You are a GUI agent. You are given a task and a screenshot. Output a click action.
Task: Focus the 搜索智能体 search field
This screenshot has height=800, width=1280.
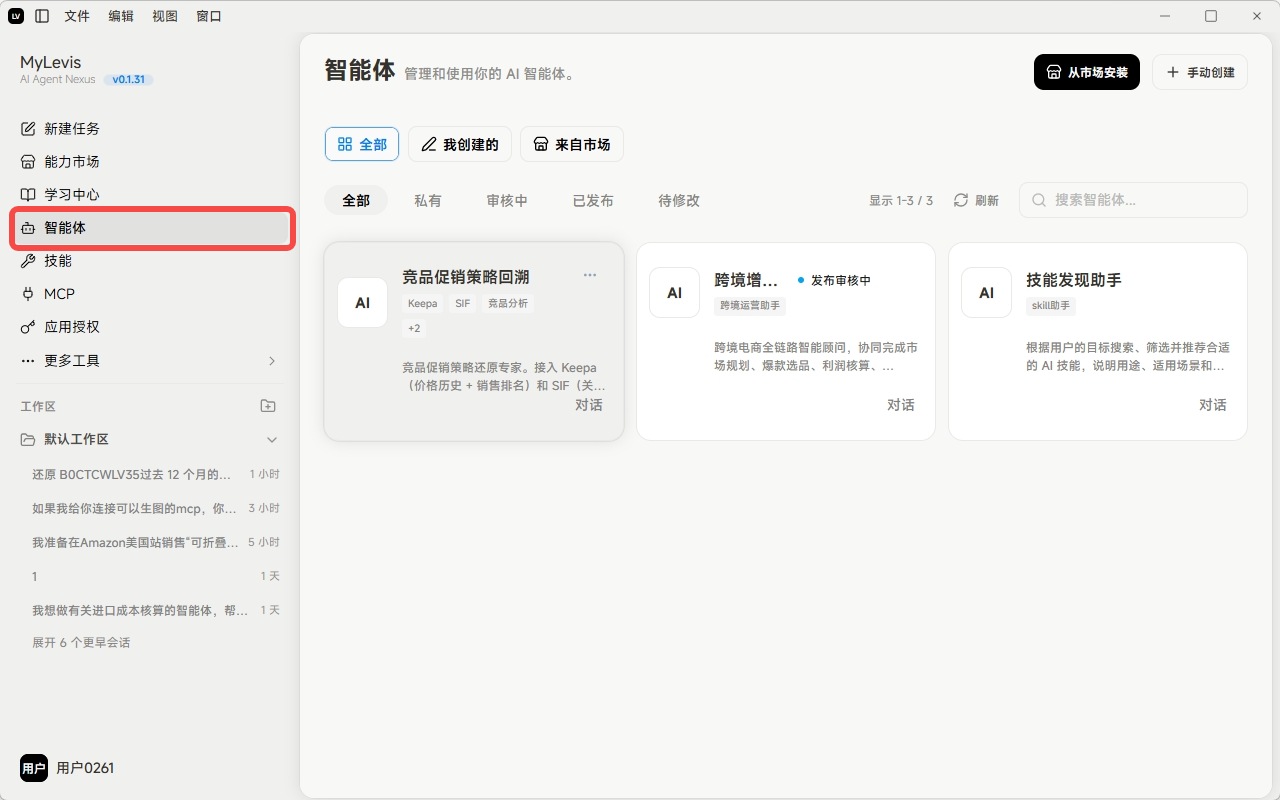(1133, 200)
